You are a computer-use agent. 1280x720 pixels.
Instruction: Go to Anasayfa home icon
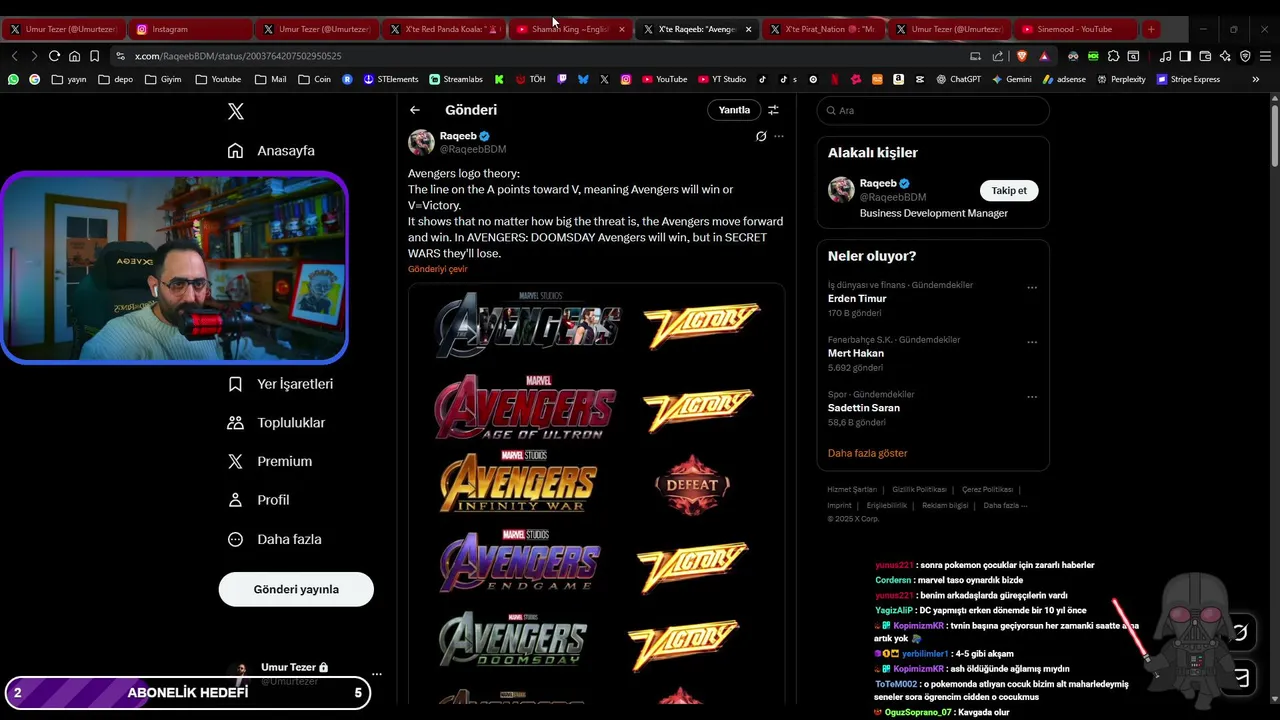pos(235,151)
